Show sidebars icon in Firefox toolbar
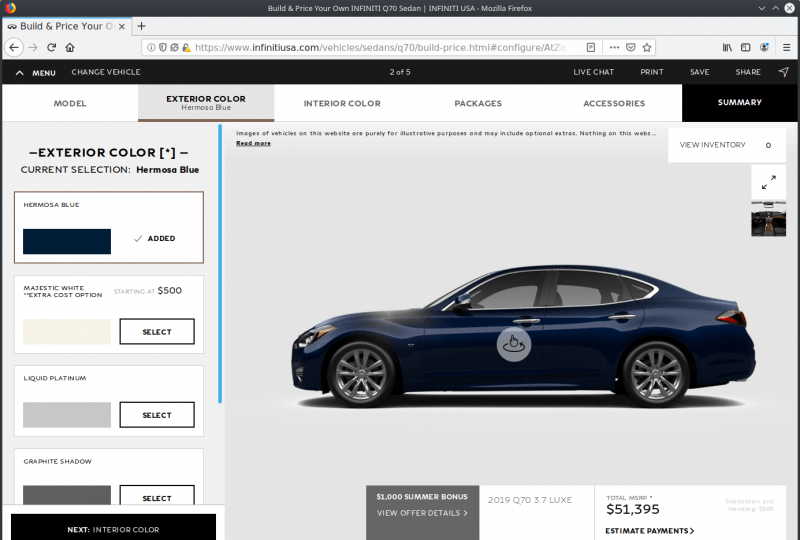The image size is (800, 540). click(745, 47)
